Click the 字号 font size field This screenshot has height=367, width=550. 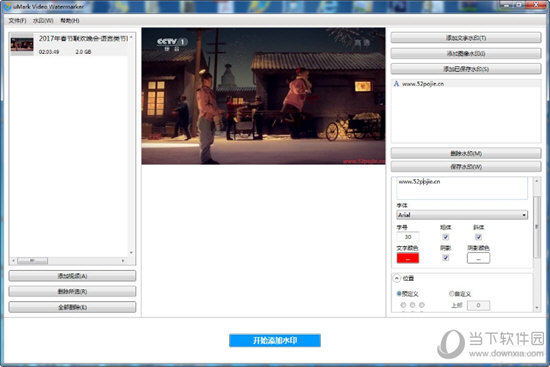tap(408, 237)
